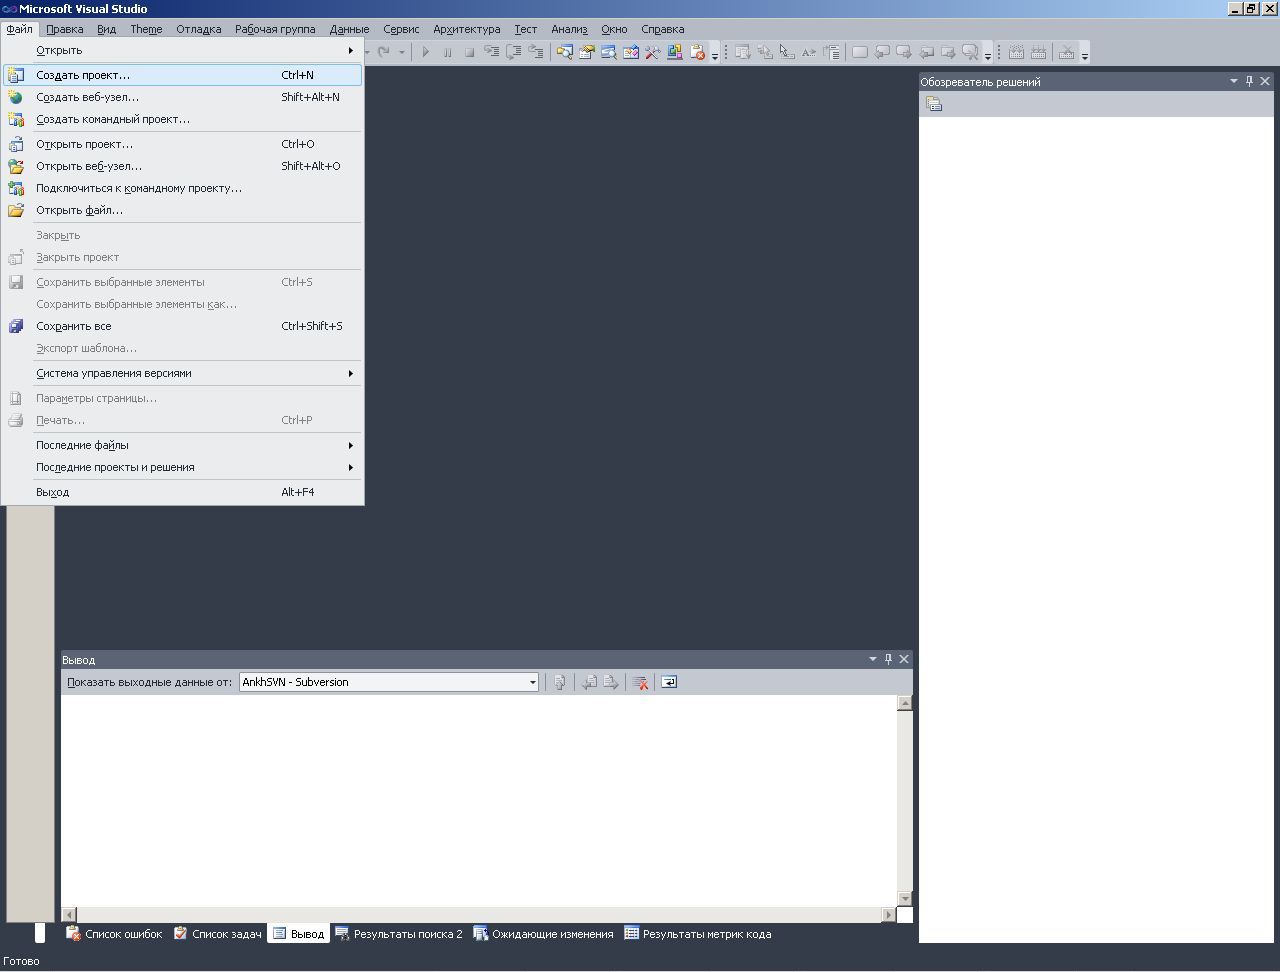Switch to the Результаты поиска 2 tab

399,934
